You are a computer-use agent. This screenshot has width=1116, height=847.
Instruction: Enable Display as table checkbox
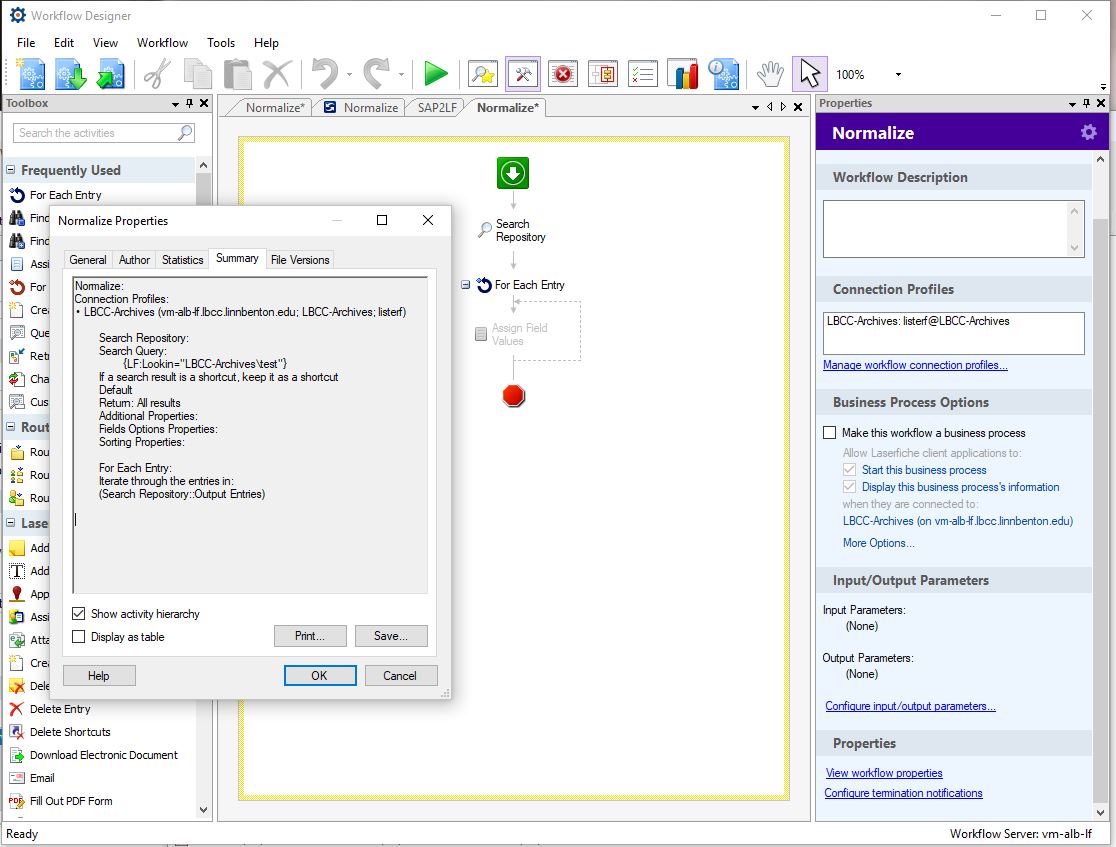click(x=79, y=637)
